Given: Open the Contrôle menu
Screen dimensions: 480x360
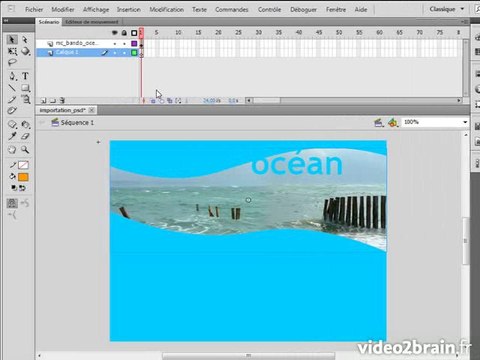Looking at the screenshot, I should [269, 9].
